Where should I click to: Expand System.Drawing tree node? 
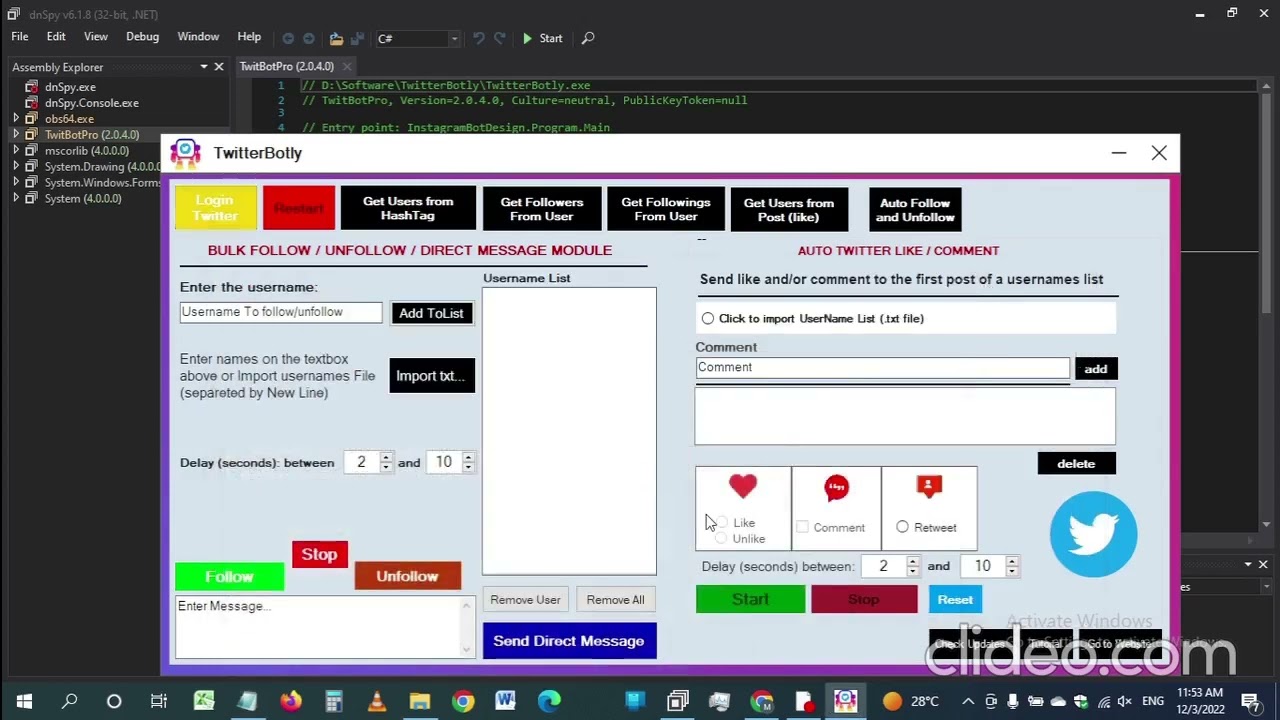coord(16,167)
